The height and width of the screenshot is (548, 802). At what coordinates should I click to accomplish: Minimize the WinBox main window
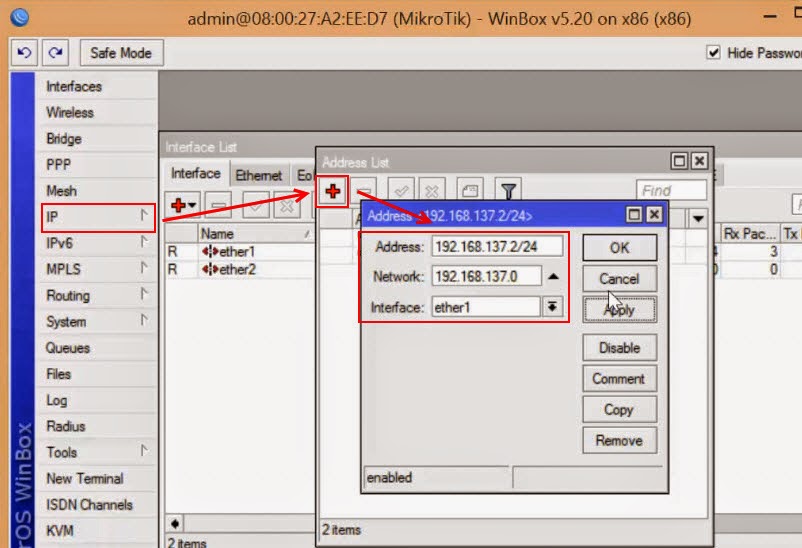click(770, 17)
